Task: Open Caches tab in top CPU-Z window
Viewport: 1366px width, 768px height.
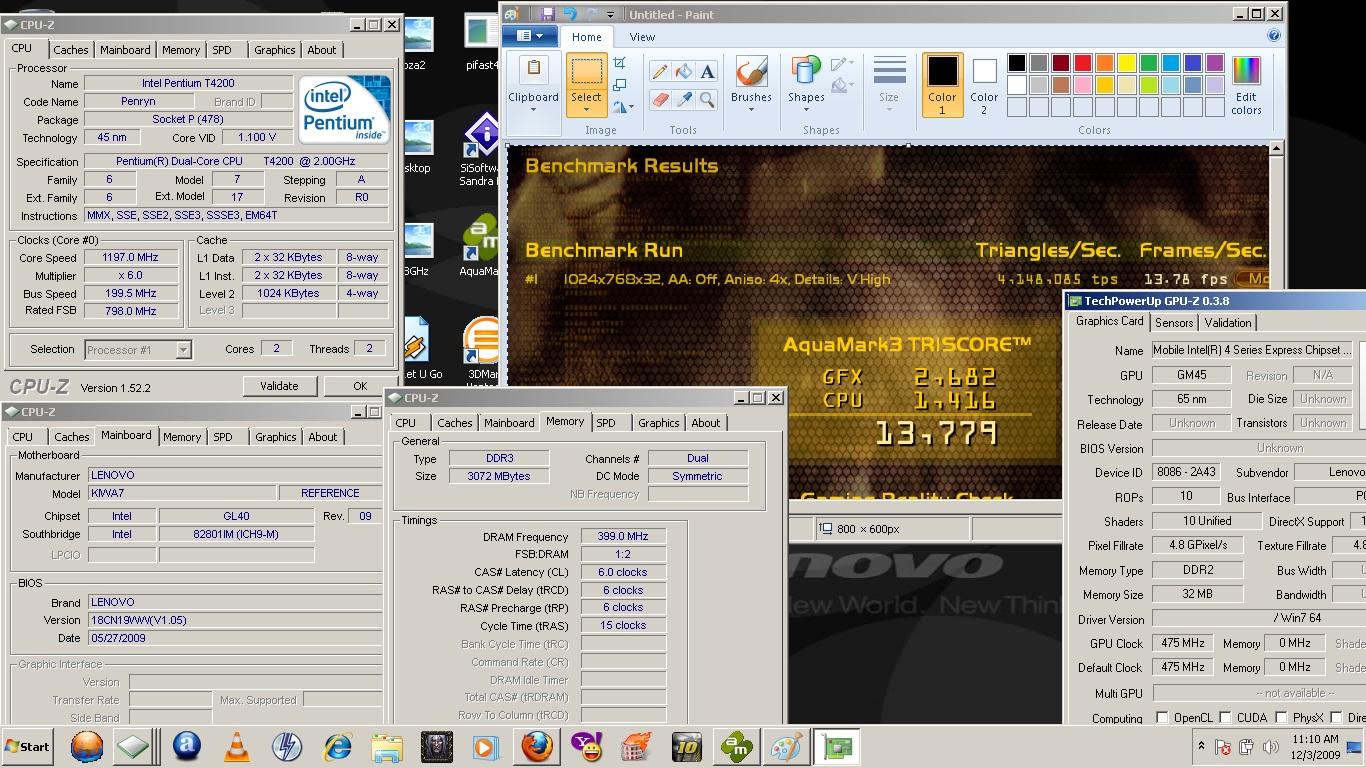Action: [70, 50]
